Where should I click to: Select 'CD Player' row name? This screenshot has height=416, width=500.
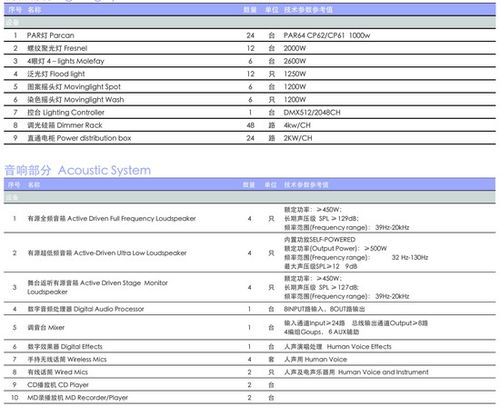pyautogui.click(x=58, y=385)
